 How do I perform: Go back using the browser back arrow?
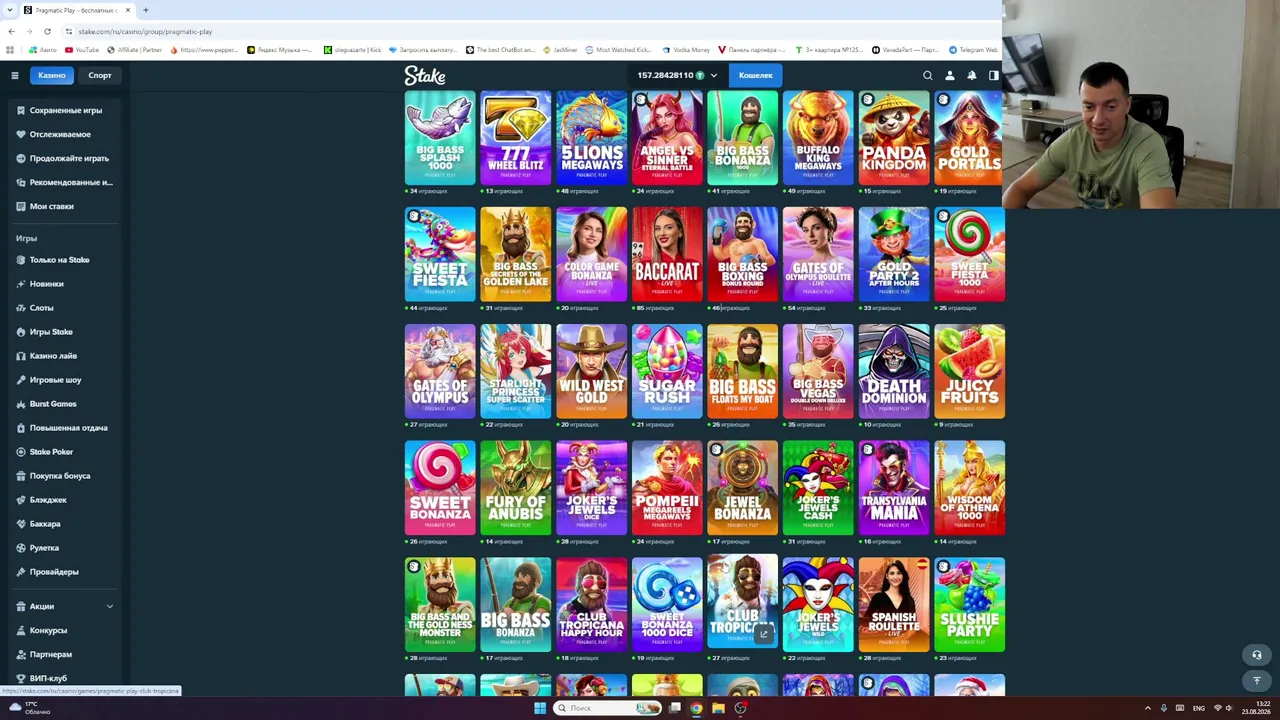[x=11, y=31]
